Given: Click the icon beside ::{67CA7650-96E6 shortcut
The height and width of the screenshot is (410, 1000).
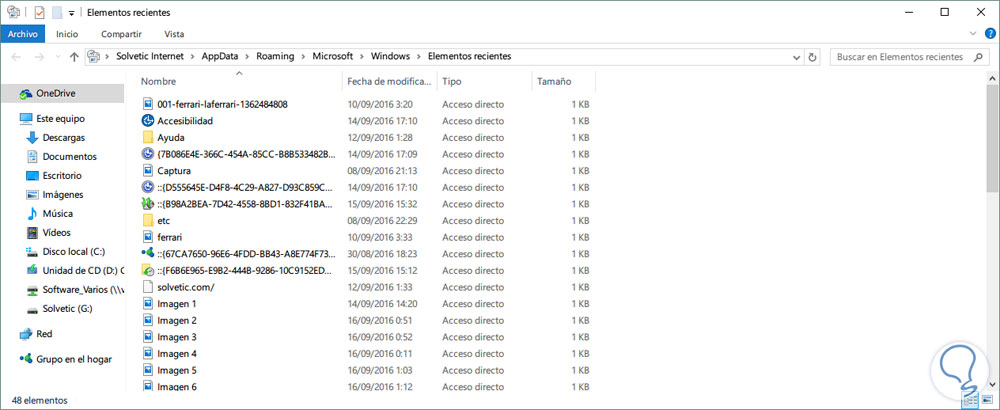Looking at the screenshot, I should pos(148,254).
